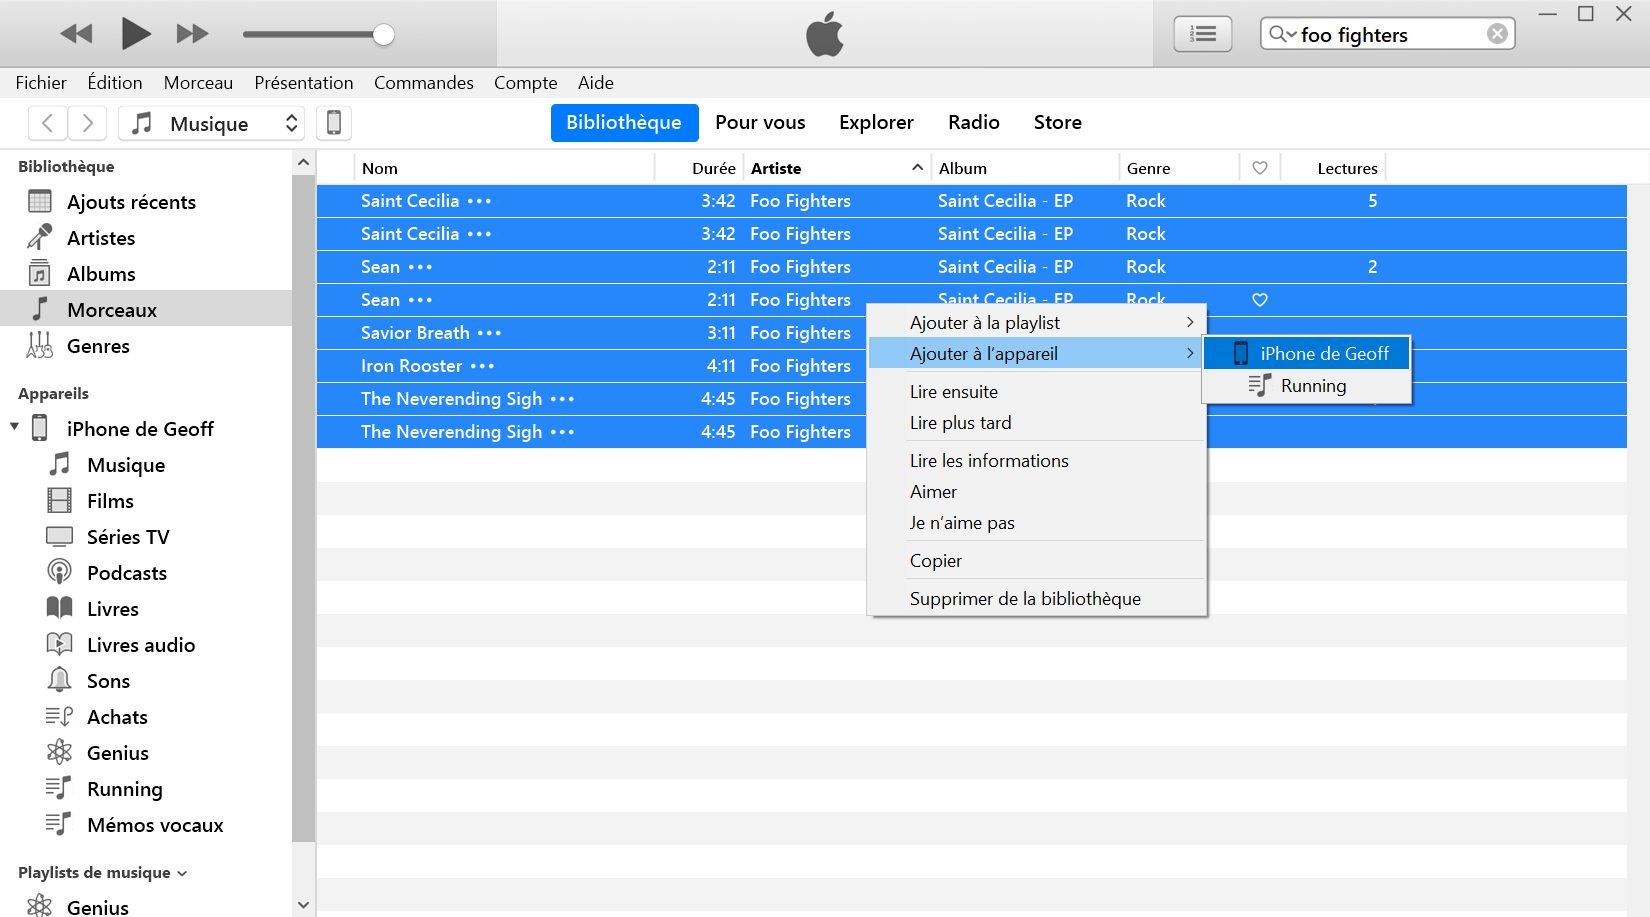Open Mémos vocaux in the sidebar
The image size is (1650, 917).
pos(155,825)
